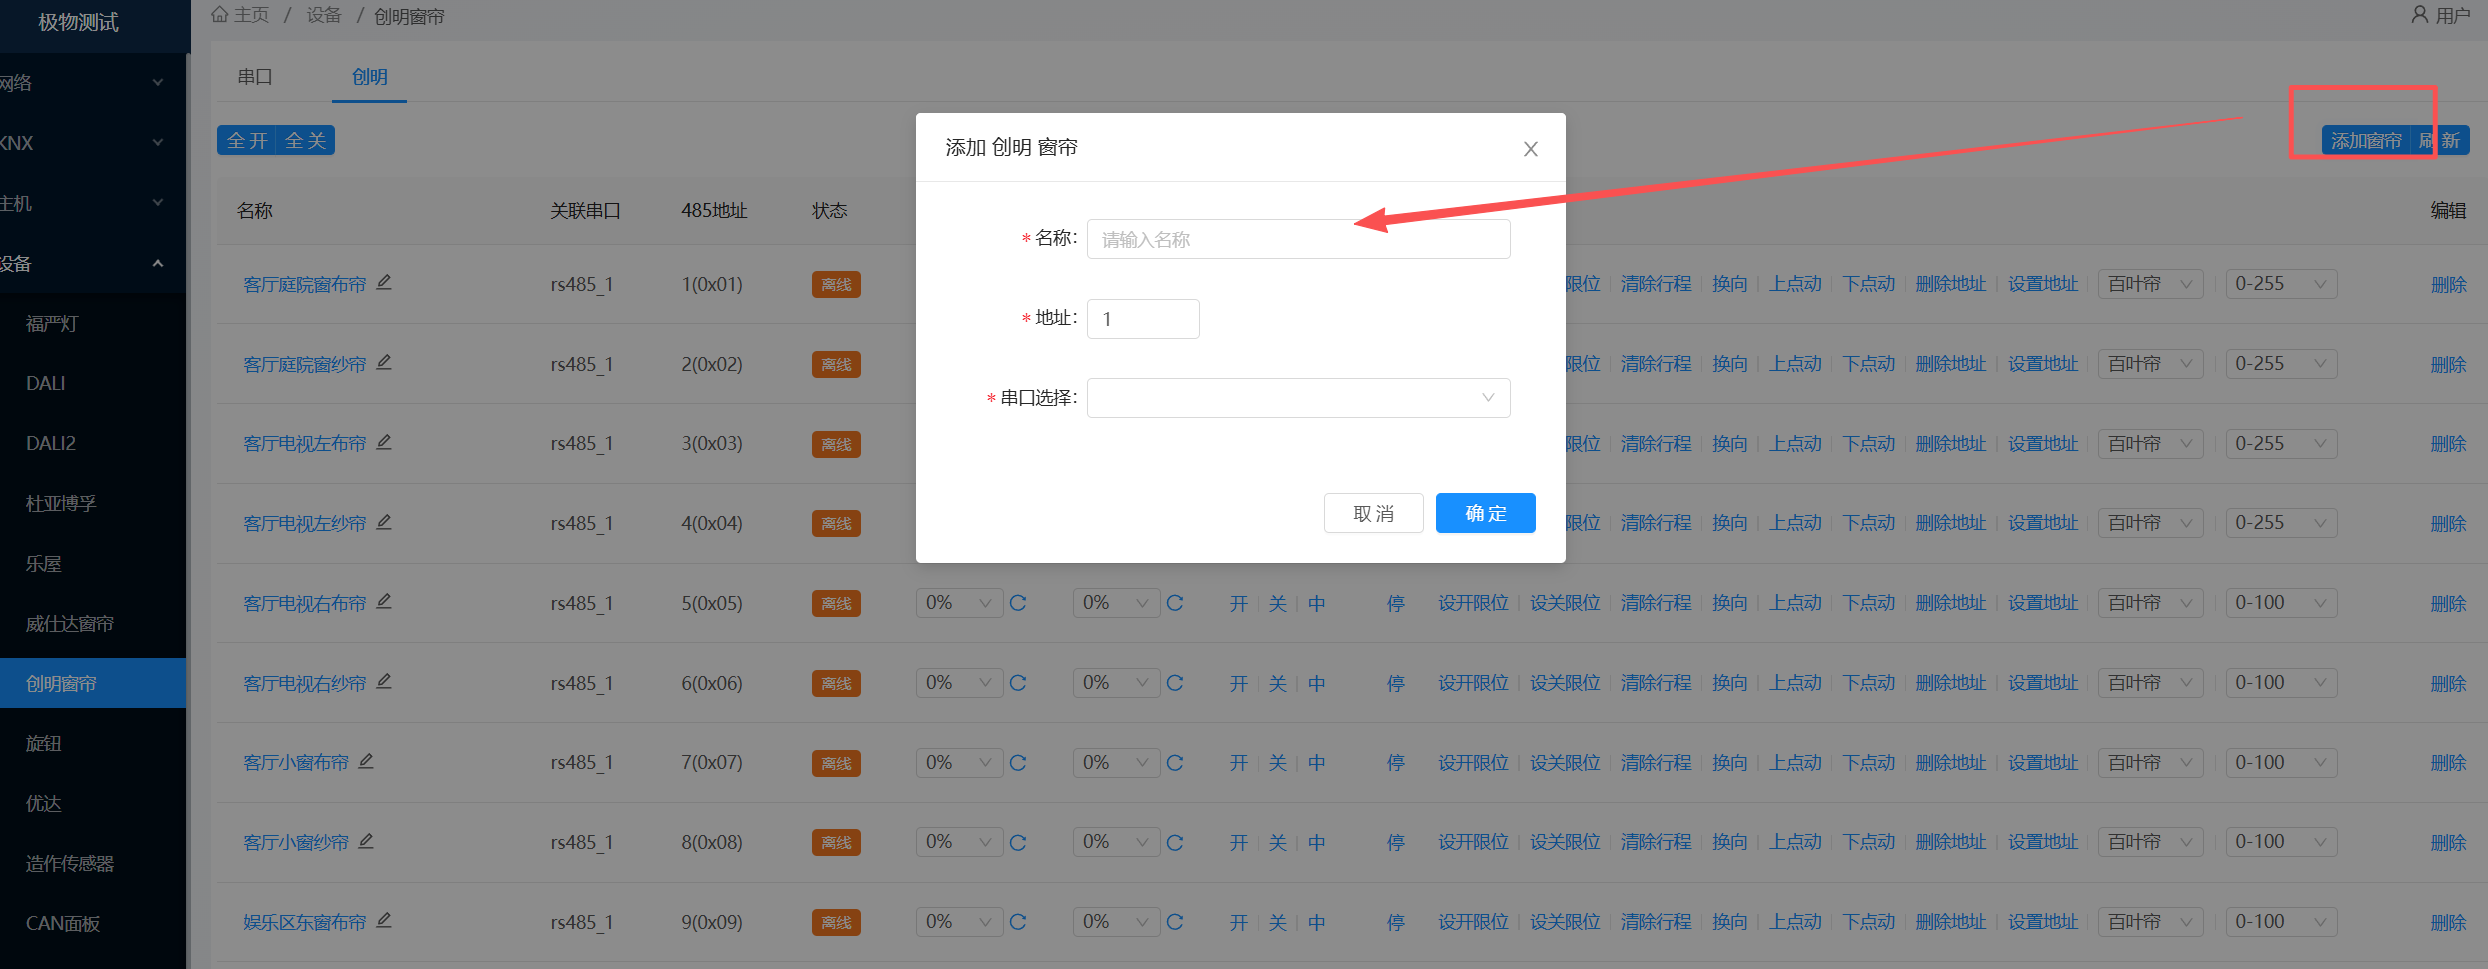Click pencil icon beside 客厅小窗纱帘

[366, 841]
